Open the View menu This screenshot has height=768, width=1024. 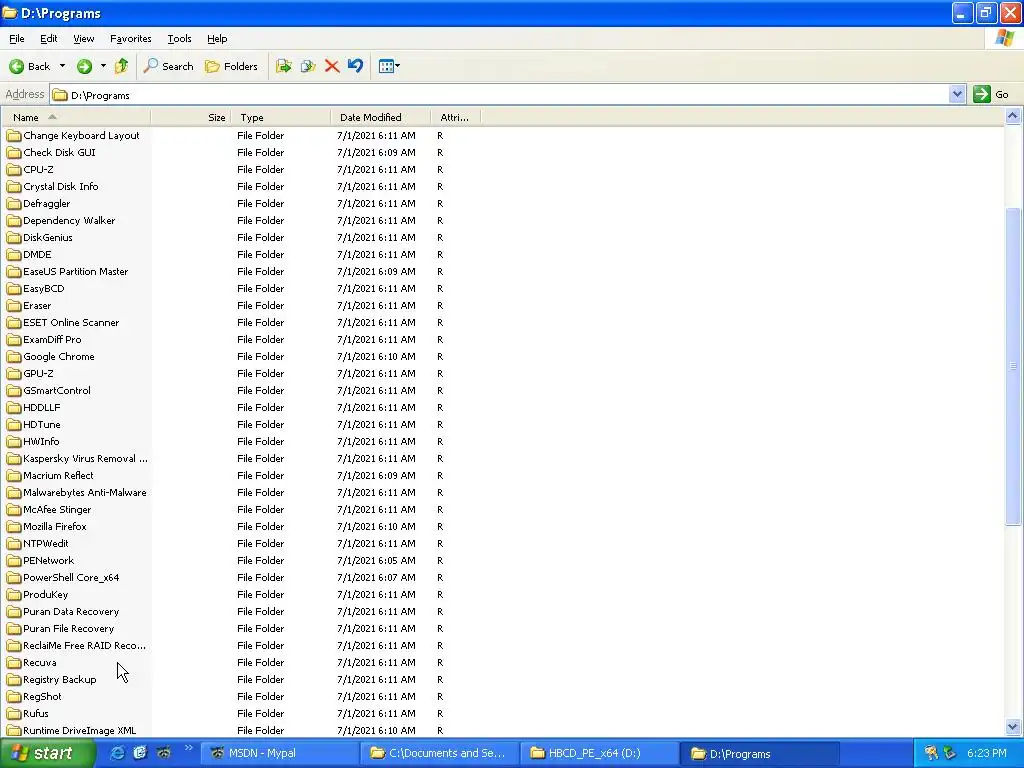pos(84,39)
